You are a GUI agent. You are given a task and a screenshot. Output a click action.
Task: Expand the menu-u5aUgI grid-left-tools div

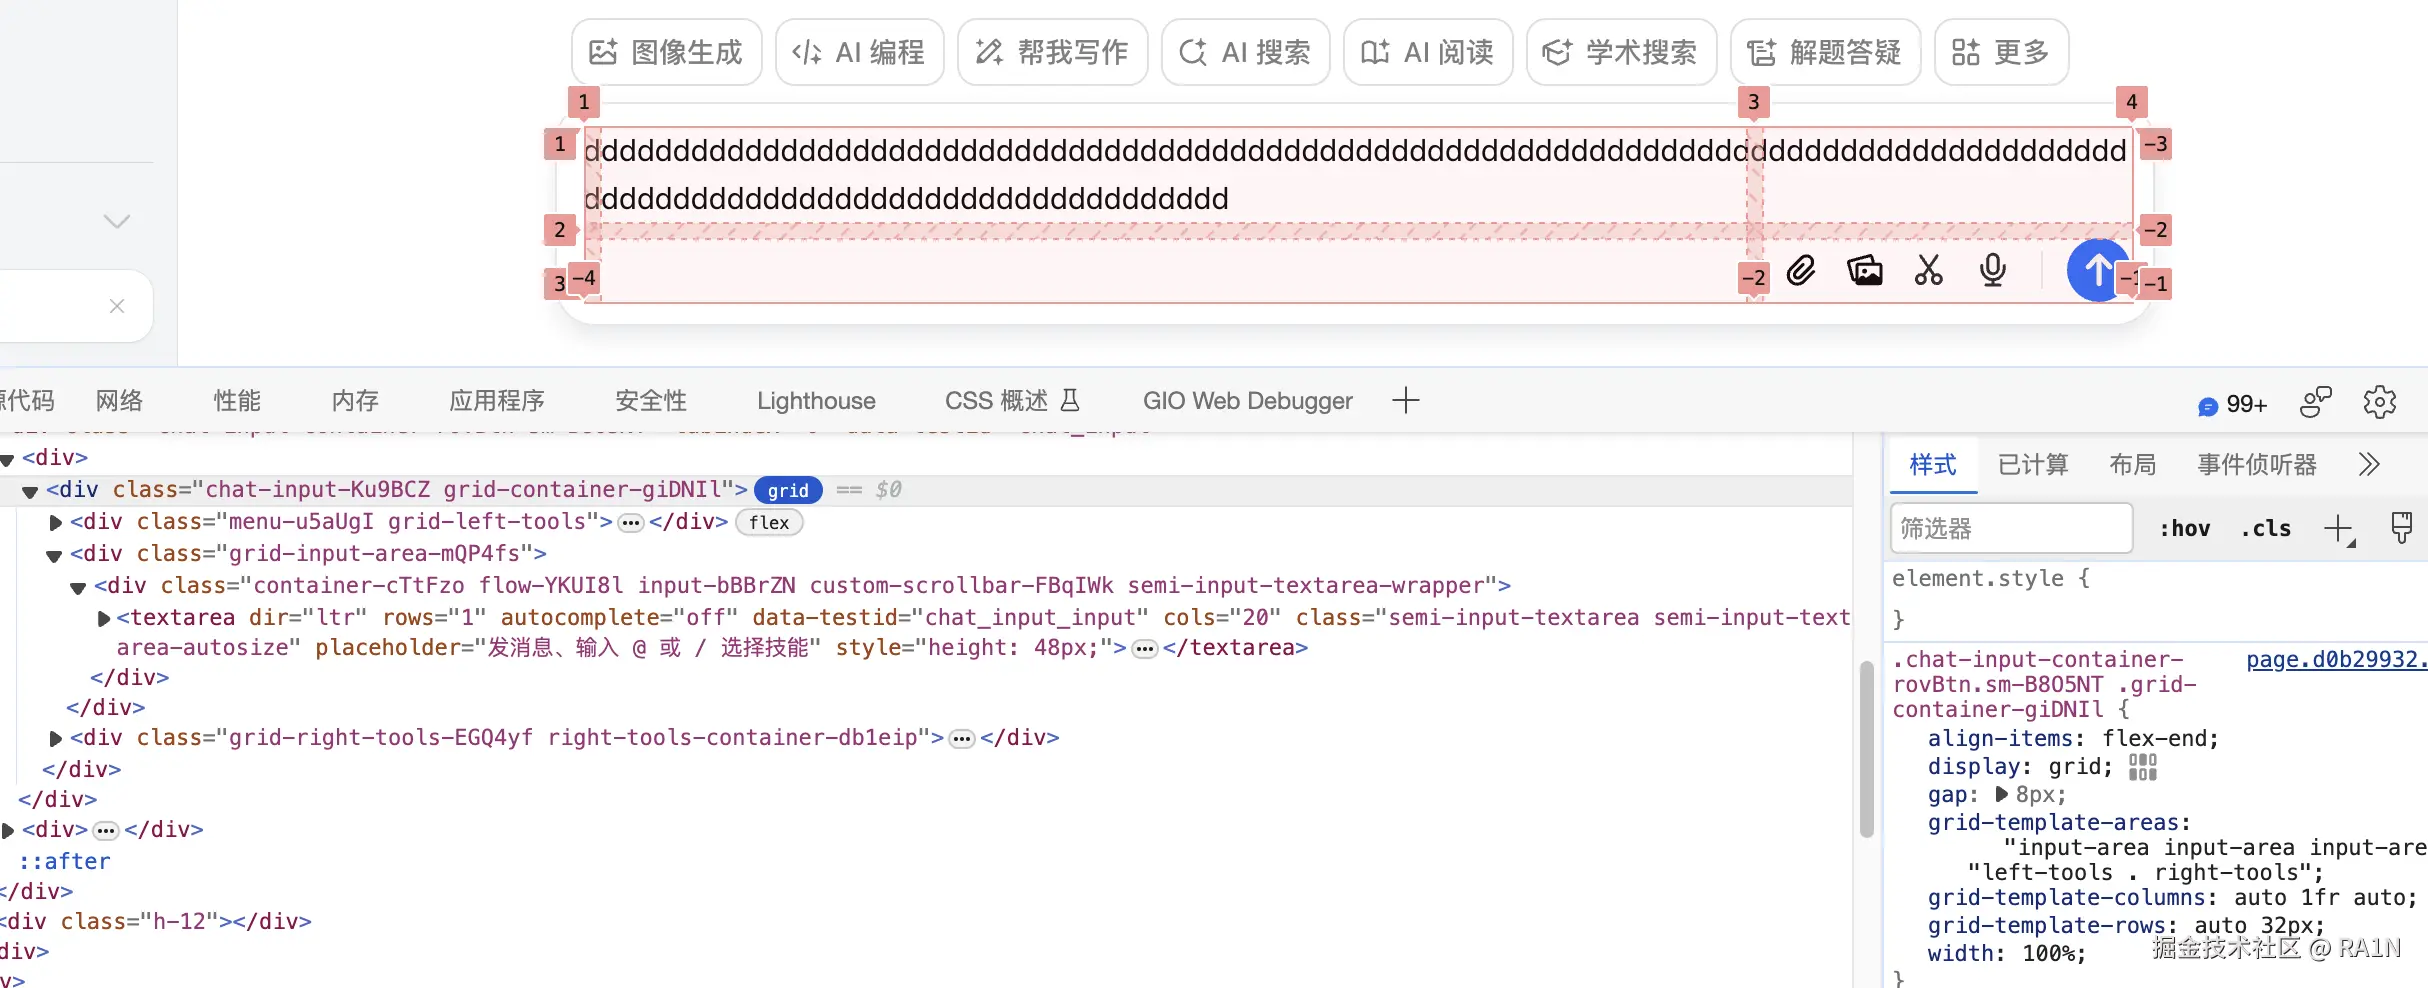[56, 522]
